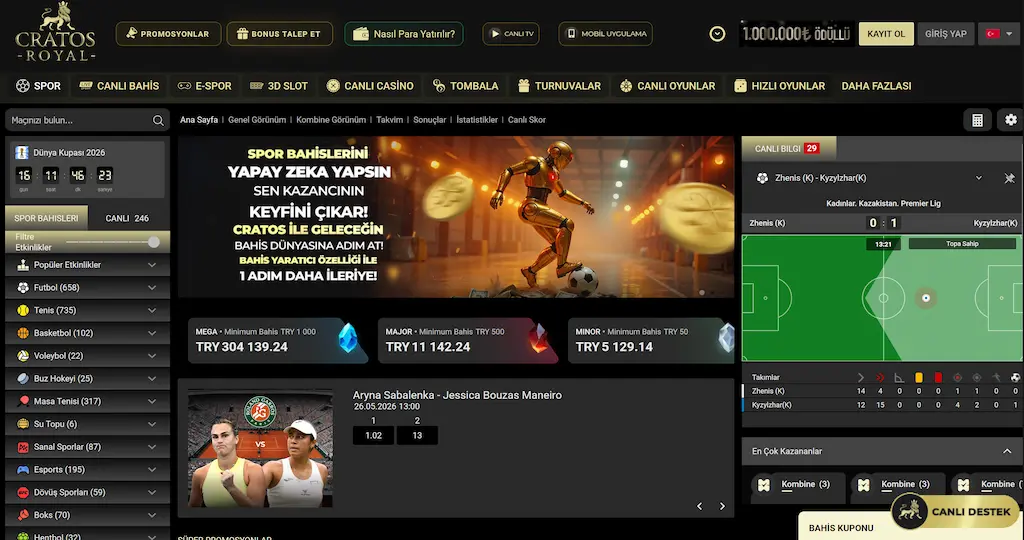Select odds 13 for Bouzas Maneiro
This screenshot has height=540, width=1024.
click(x=417, y=436)
